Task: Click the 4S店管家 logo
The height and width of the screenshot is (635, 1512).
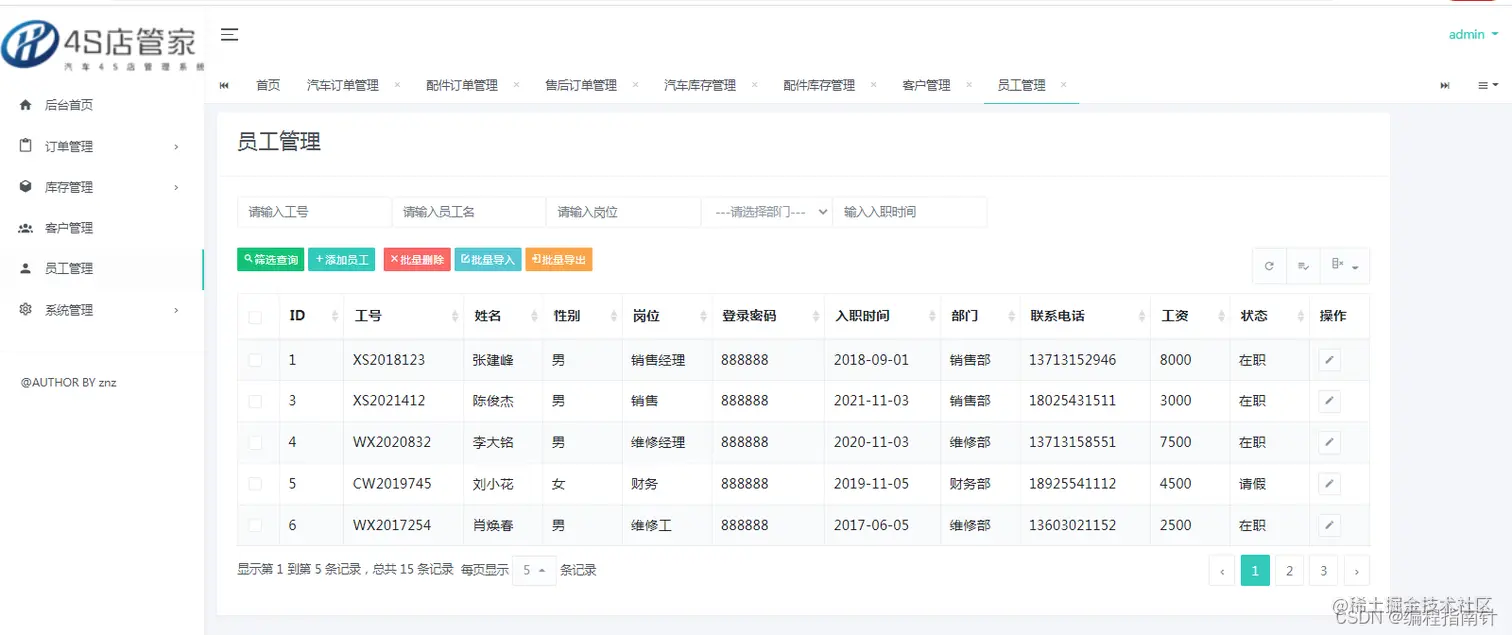Action: pyautogui.click(x=100, y=45)
